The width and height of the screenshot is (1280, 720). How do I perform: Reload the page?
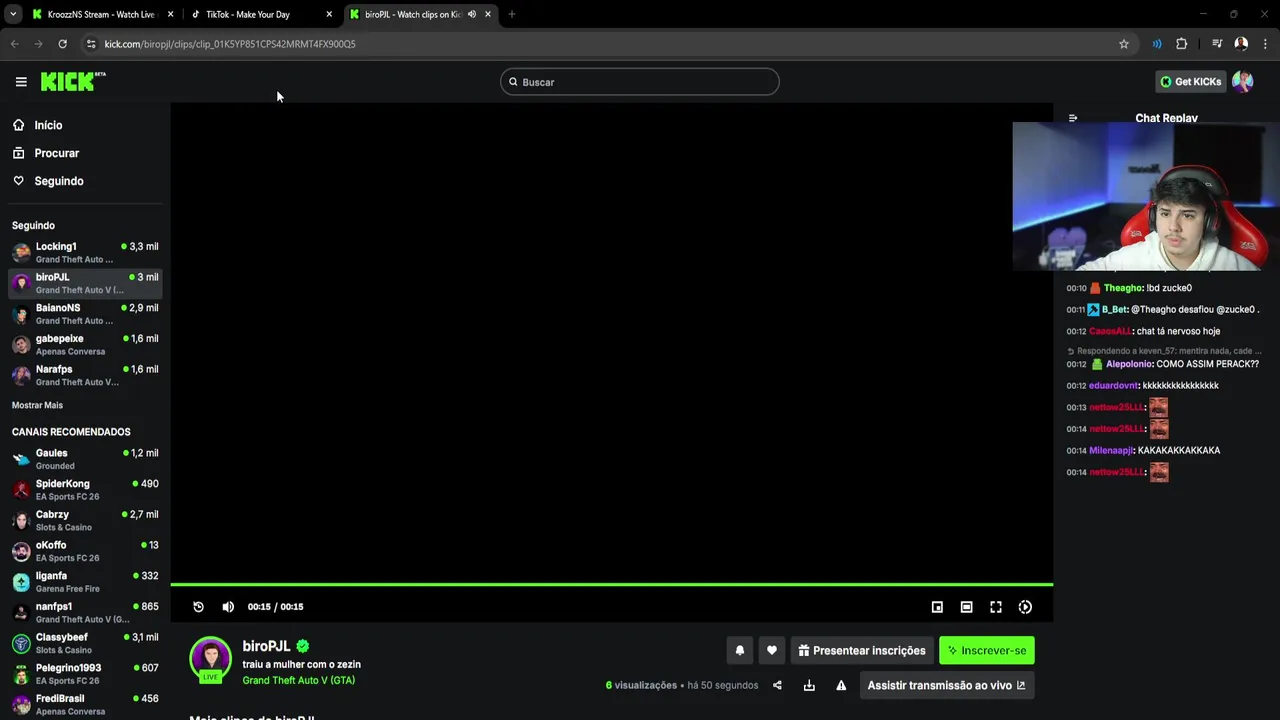pos(62,44)
